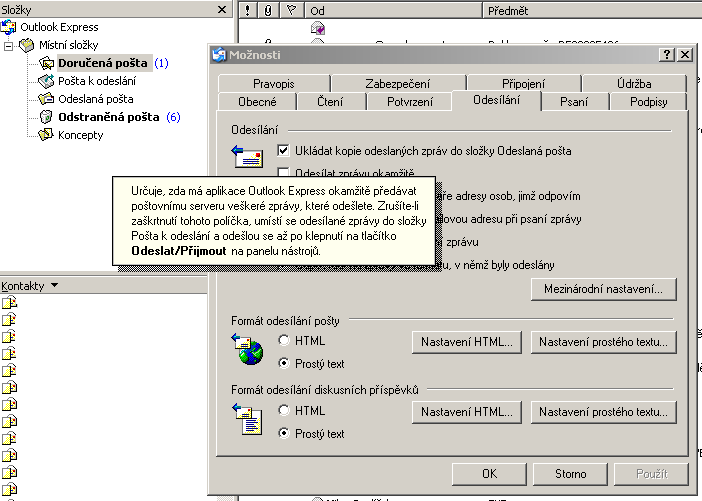Click the help question mark button in Možnosti
The height and width of the screenshot is (501, 702).
(667, 55)
